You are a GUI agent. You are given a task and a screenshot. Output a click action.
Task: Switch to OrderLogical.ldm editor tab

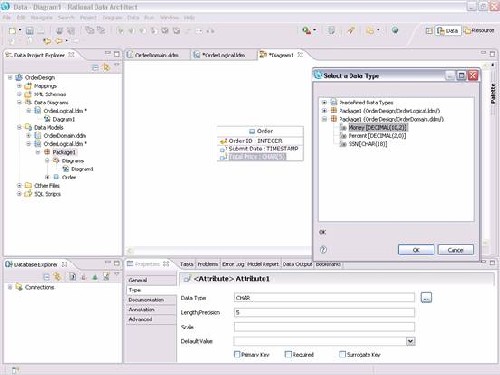point(224,55)
